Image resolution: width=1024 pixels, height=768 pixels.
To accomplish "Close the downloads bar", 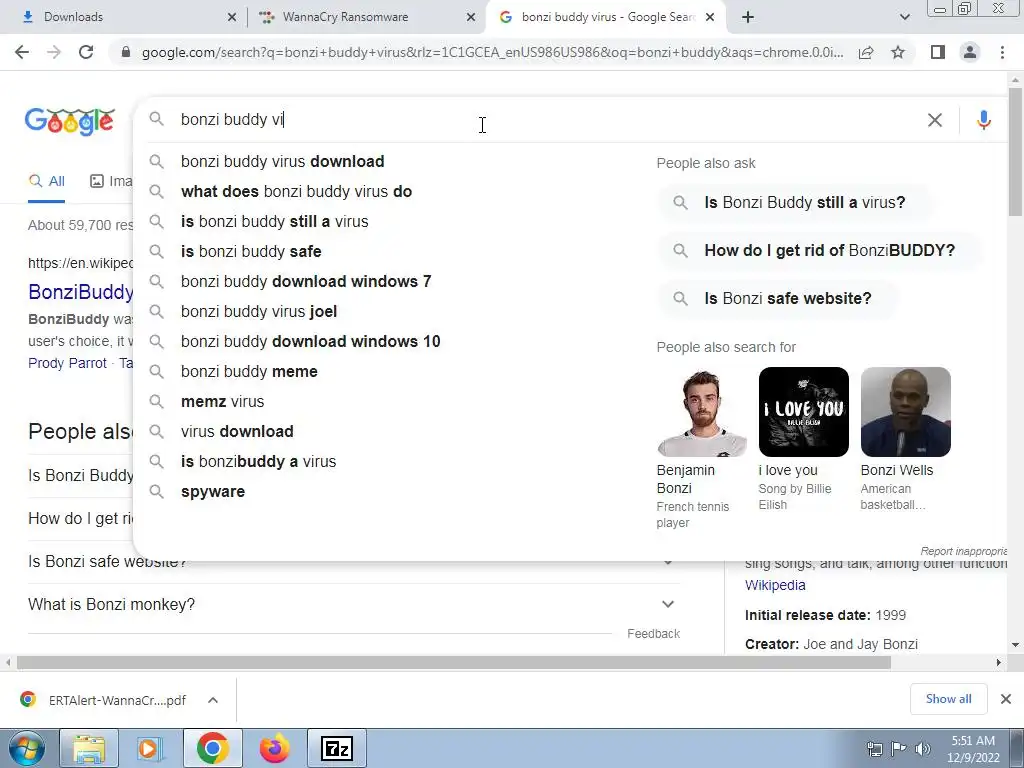I will [1006, 699].
